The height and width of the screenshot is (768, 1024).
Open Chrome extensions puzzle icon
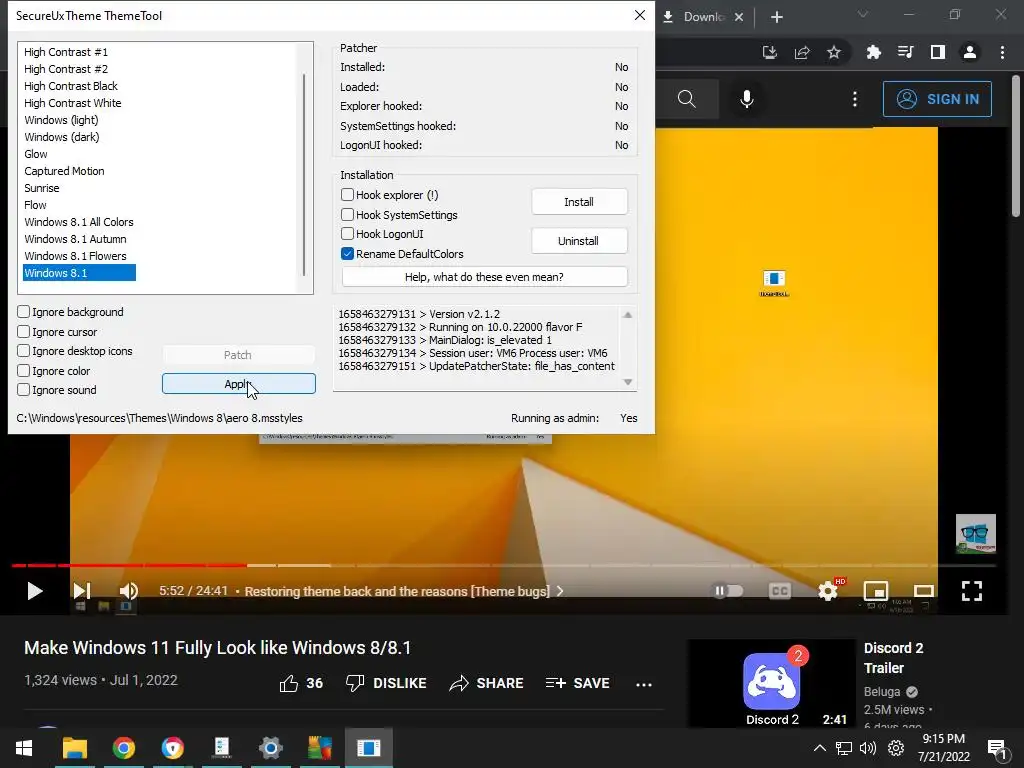(873, 52)
